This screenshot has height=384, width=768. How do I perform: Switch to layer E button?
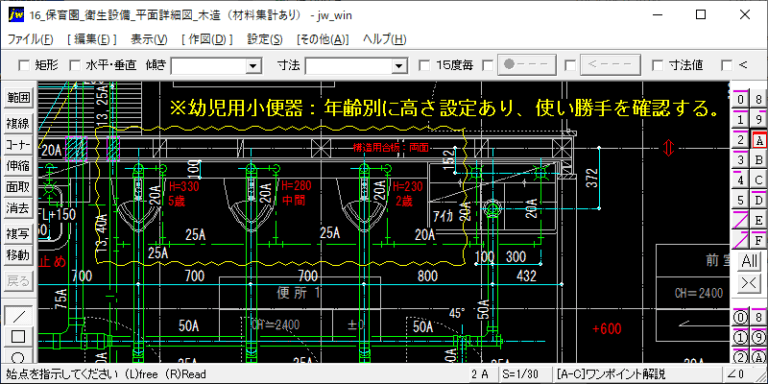pos(759,220)
